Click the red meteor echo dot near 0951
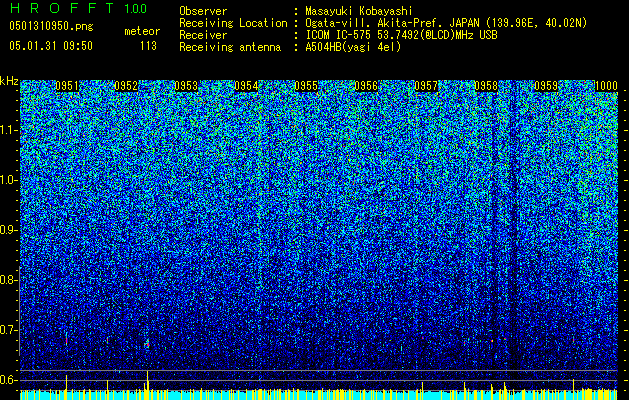Image resolution: width=629 pixels, height=400 pixels. 67,342
